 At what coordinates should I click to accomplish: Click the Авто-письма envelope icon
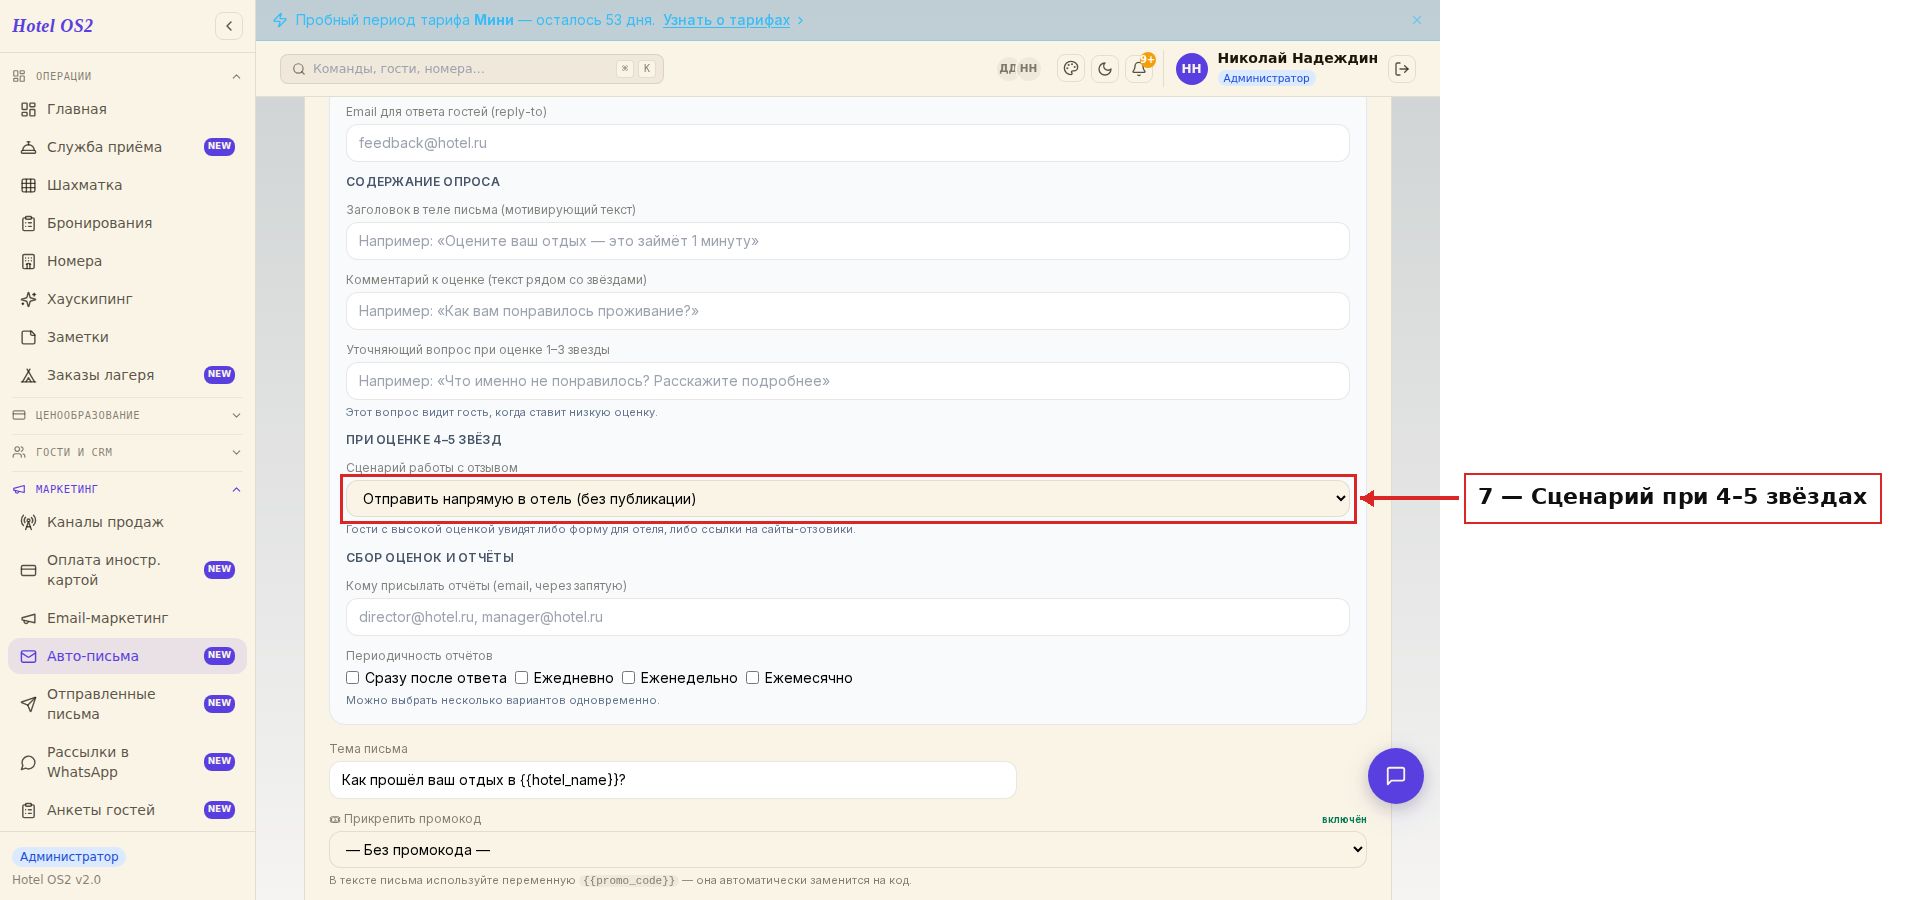point(29,656)
